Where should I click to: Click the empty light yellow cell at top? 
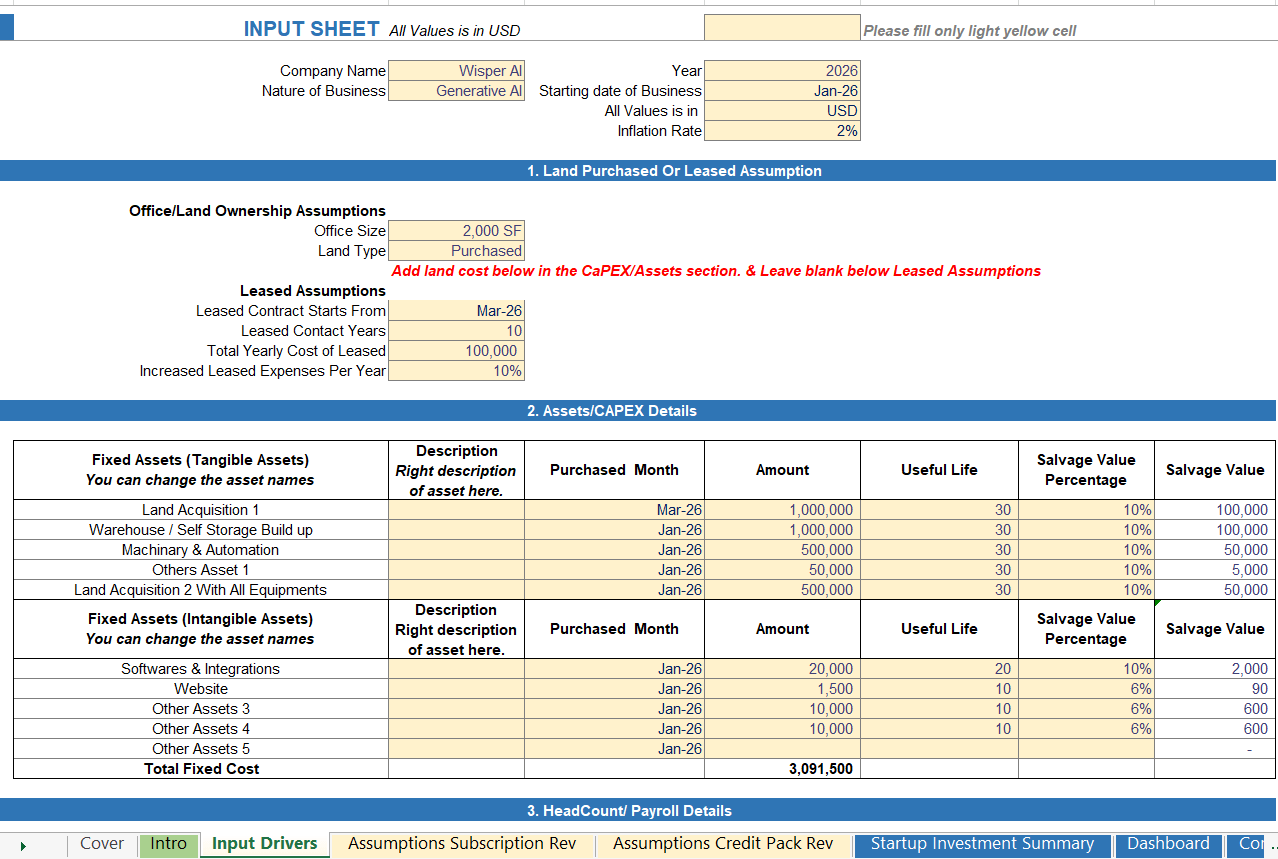coord(783,27)
